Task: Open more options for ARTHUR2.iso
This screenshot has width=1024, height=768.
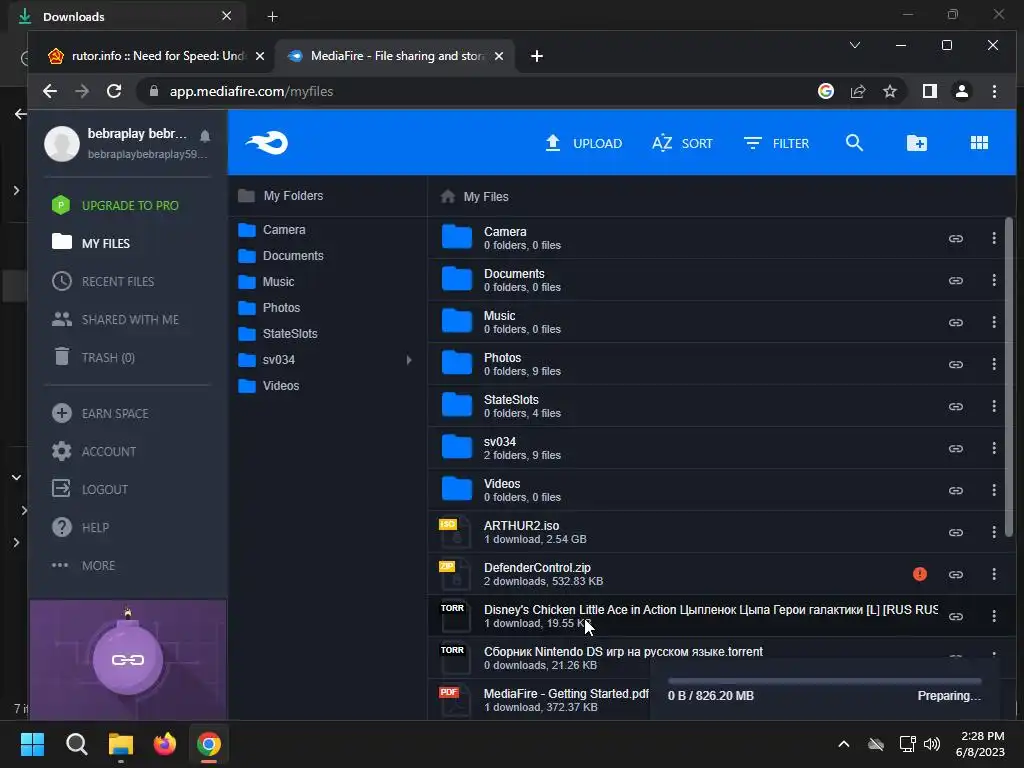Action: pyautogui.click(x=994, y=532)
